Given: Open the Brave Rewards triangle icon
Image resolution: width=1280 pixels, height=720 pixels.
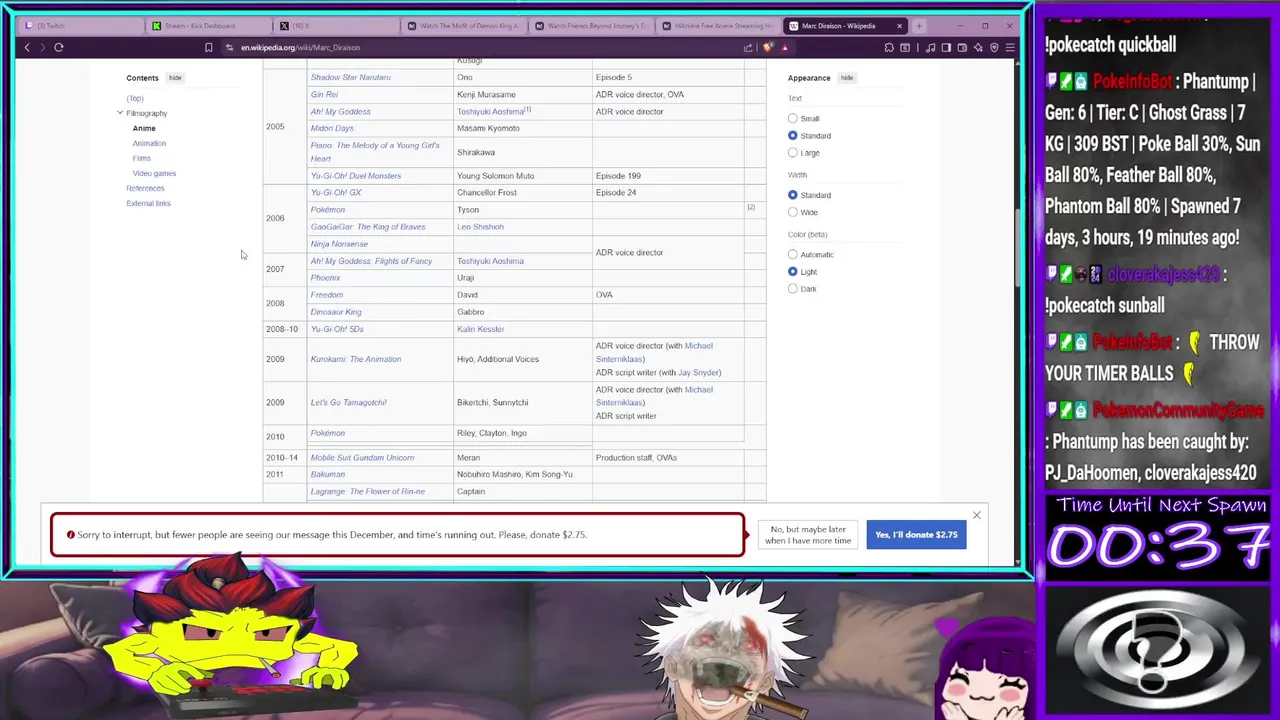Looking at the screenshot, I should [x=785, y=47].
